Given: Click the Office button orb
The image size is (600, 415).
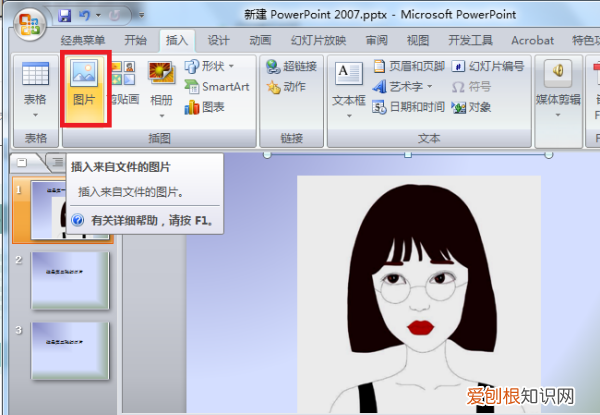Looking at the screenshot, I should (30, 24).
